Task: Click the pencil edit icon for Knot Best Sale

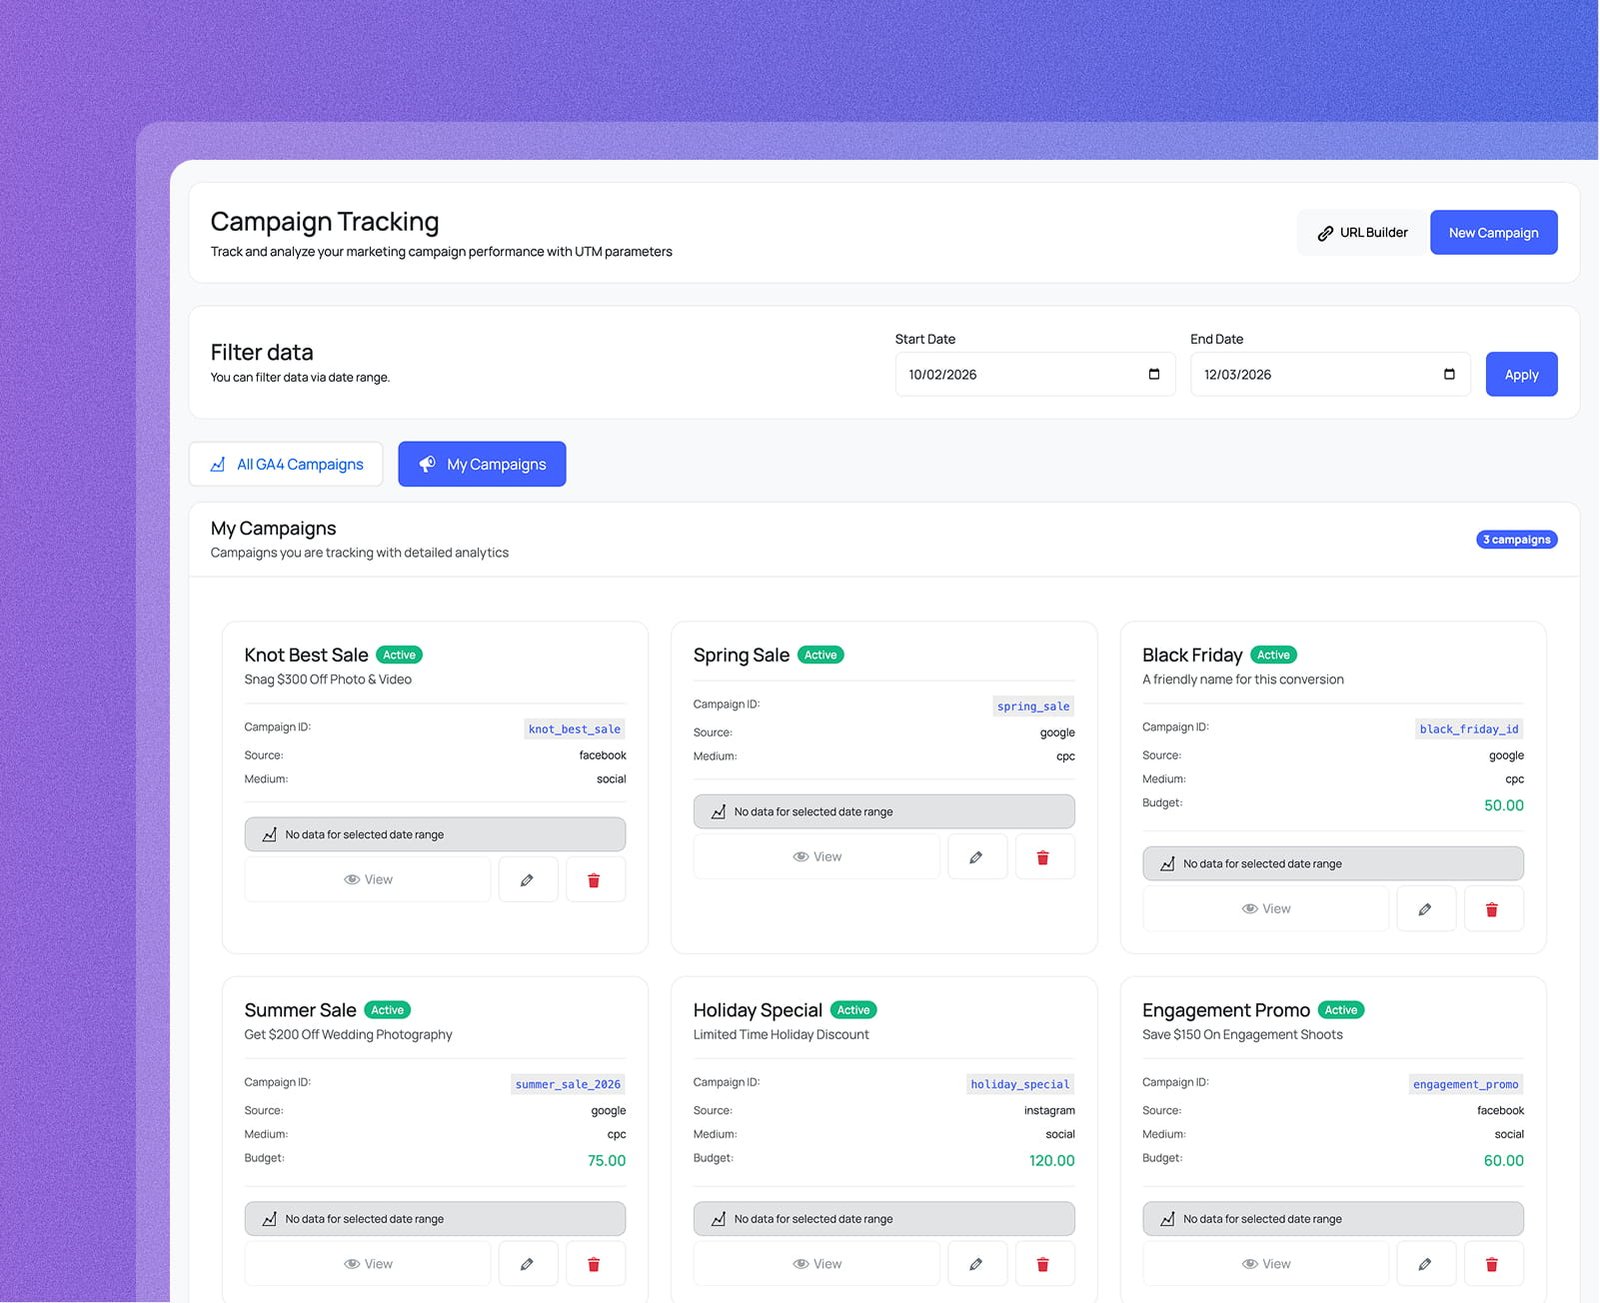Action: point(527,880)
